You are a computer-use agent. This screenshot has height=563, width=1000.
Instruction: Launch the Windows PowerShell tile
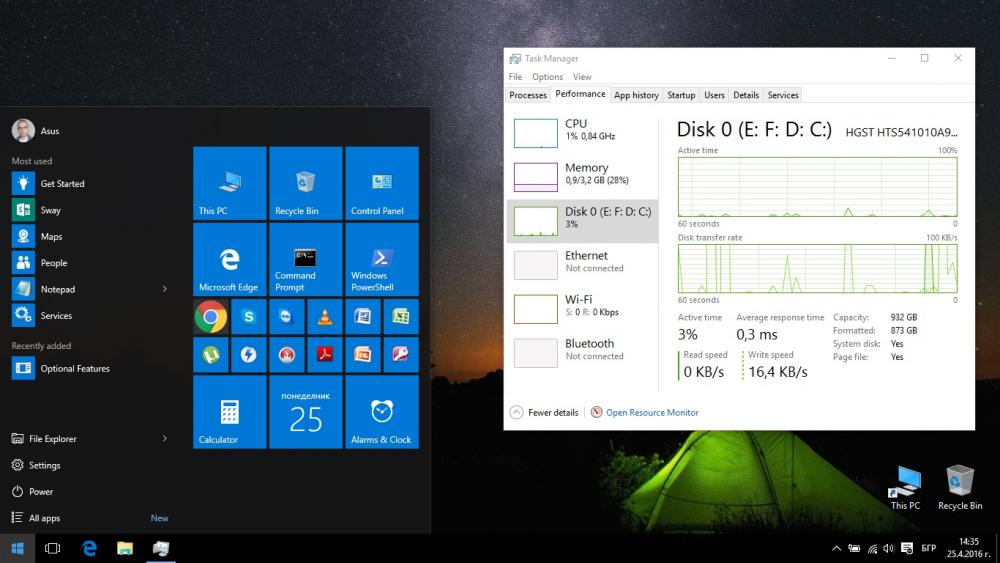tap(382, 260)
